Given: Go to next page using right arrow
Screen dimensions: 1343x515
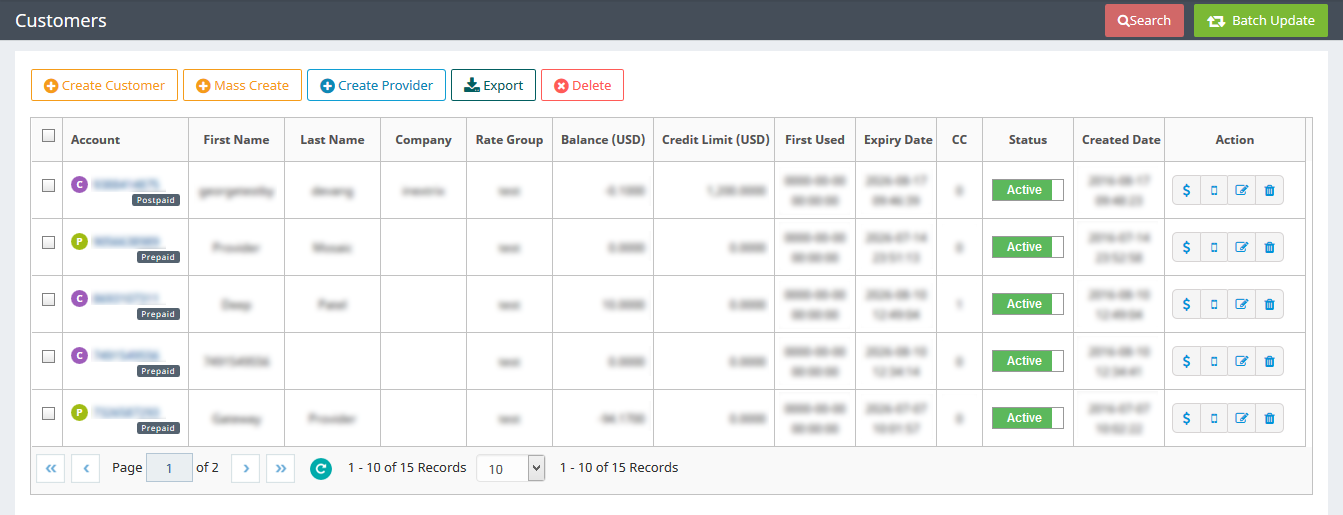Looking at the screenshot, I should (246, 468).
